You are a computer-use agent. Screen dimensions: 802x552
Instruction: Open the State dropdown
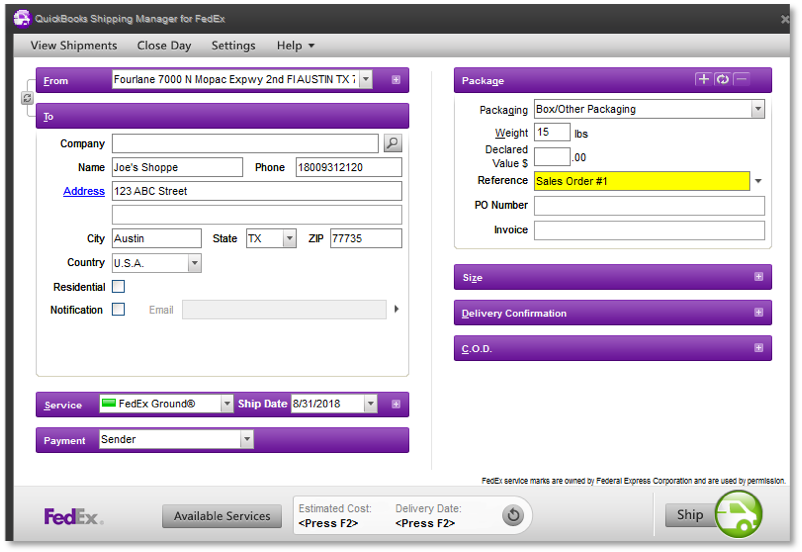point(289,238)
